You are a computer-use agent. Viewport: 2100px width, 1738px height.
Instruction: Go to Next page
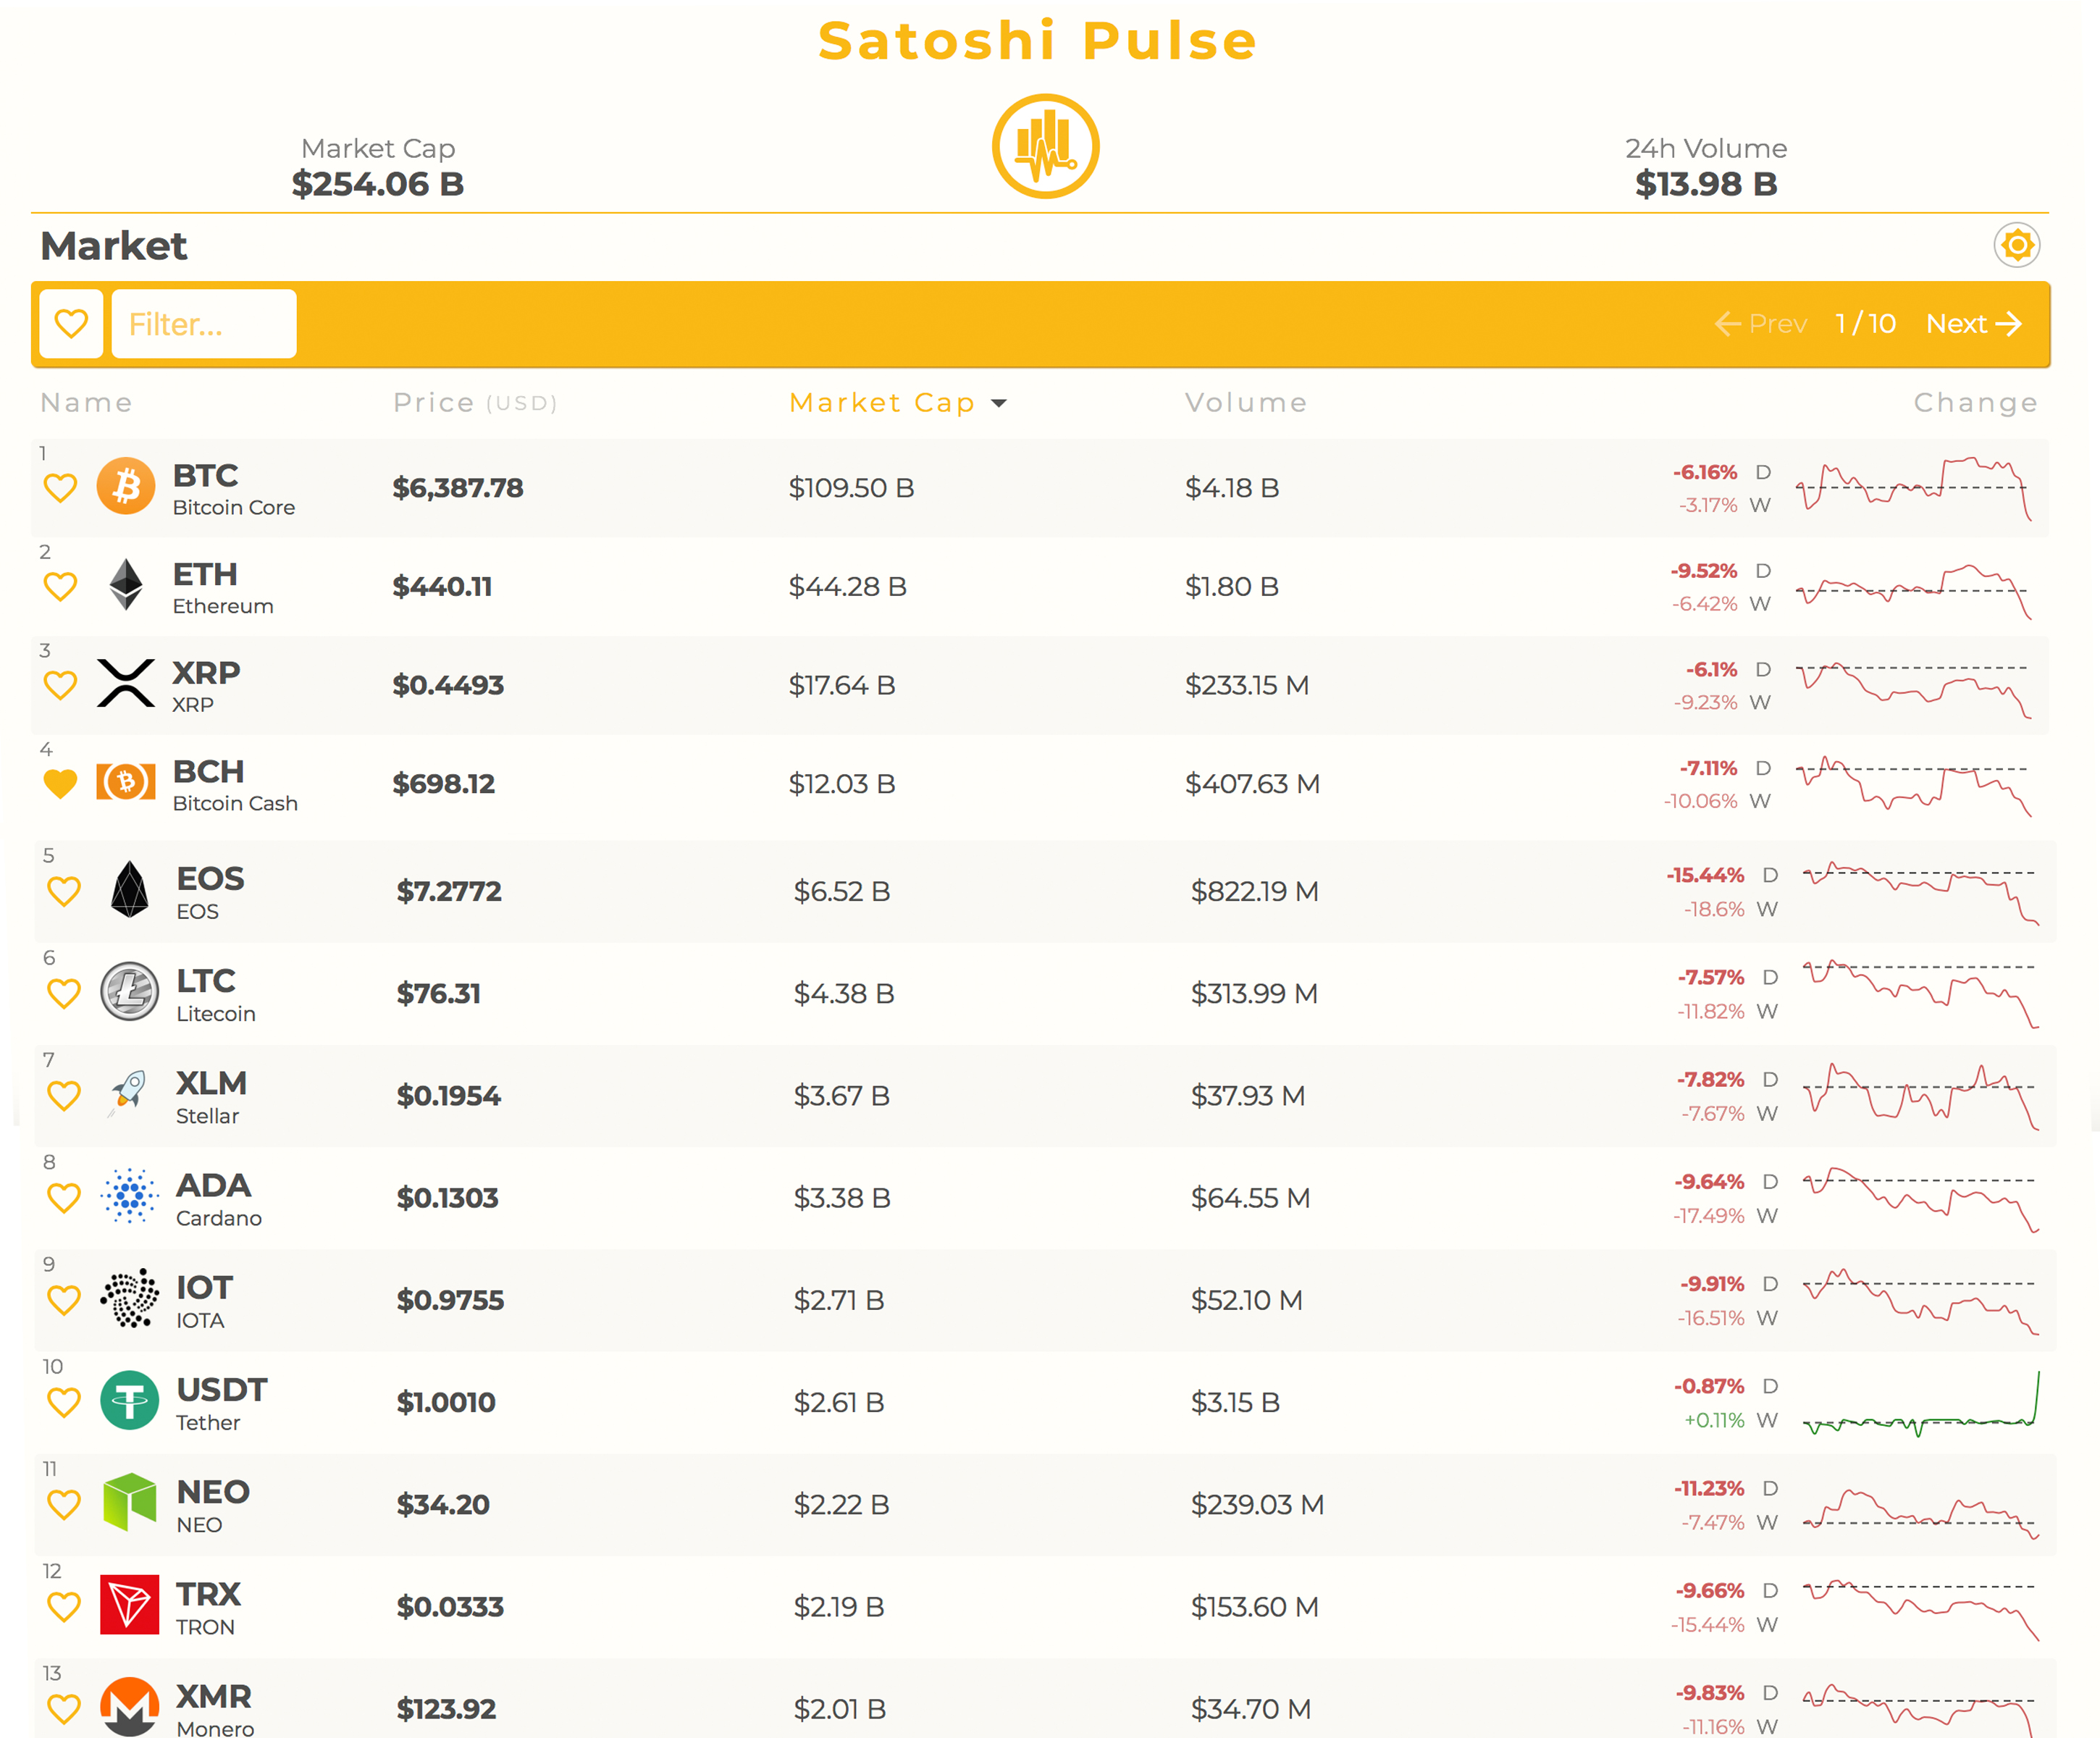pyautogui.click(x=1974, y=324)
